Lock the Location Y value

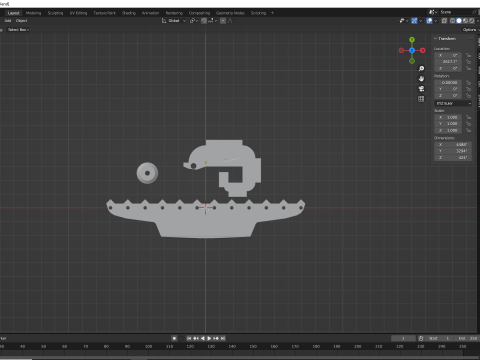click(x=468, y=62)
